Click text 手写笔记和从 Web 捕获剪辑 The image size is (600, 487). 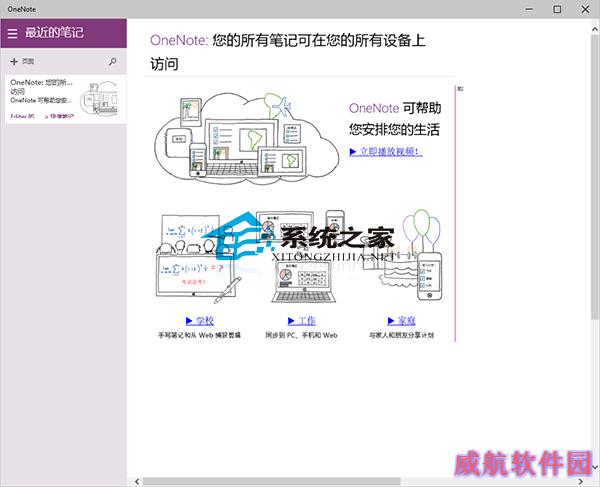point(200,335)
